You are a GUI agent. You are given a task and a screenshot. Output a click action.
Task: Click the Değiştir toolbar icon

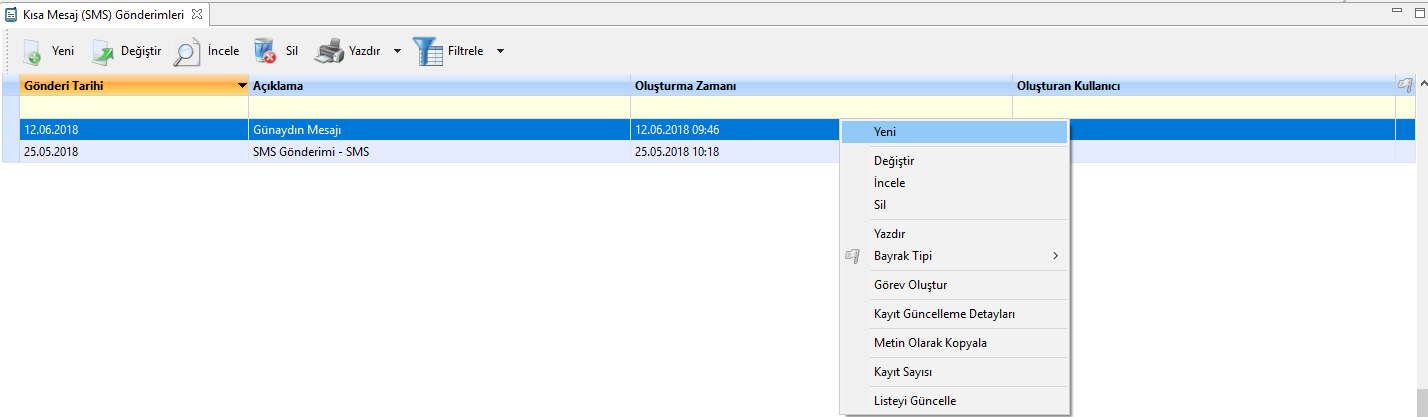[x=103, y=52]
